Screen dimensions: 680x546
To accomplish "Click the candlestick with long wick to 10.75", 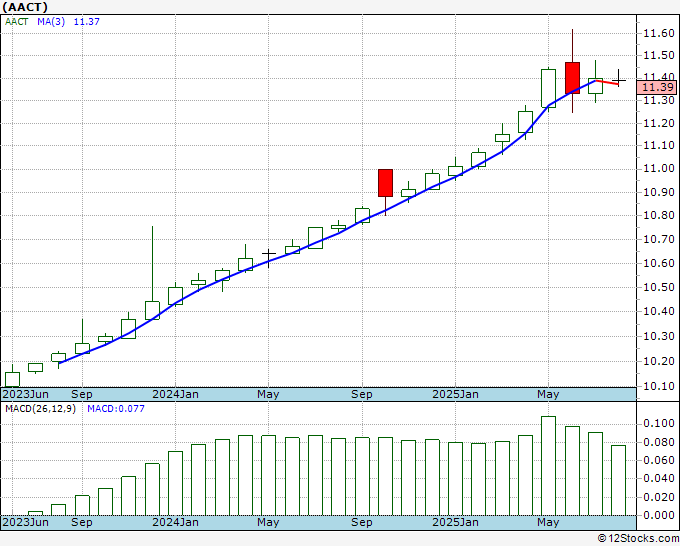I will (x=152, y=310).
